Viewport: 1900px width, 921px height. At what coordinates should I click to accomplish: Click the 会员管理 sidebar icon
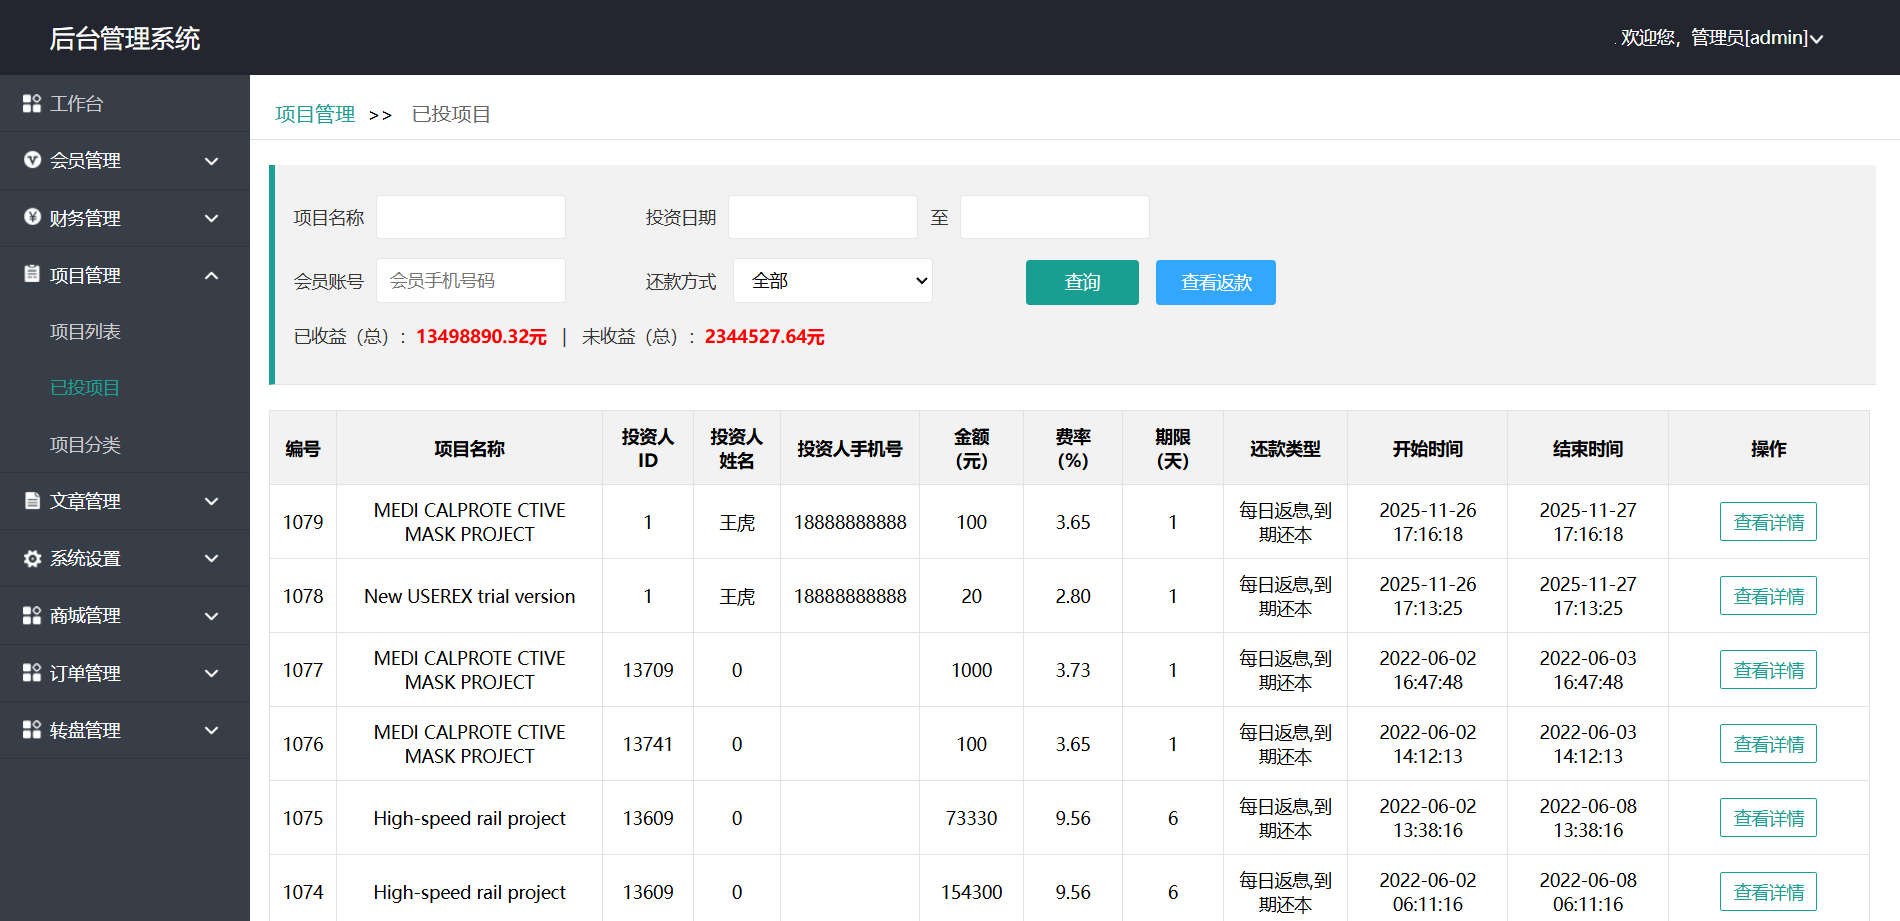click(x=32, y=160)
